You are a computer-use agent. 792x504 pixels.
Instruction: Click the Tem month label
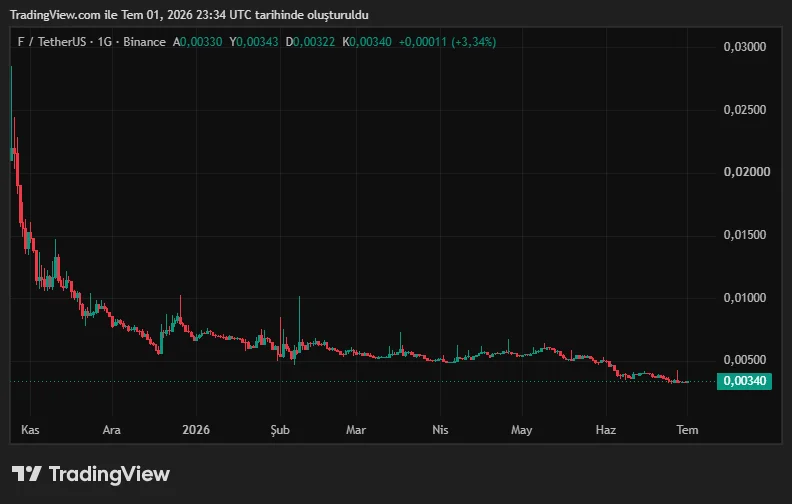tap(687, 430)
